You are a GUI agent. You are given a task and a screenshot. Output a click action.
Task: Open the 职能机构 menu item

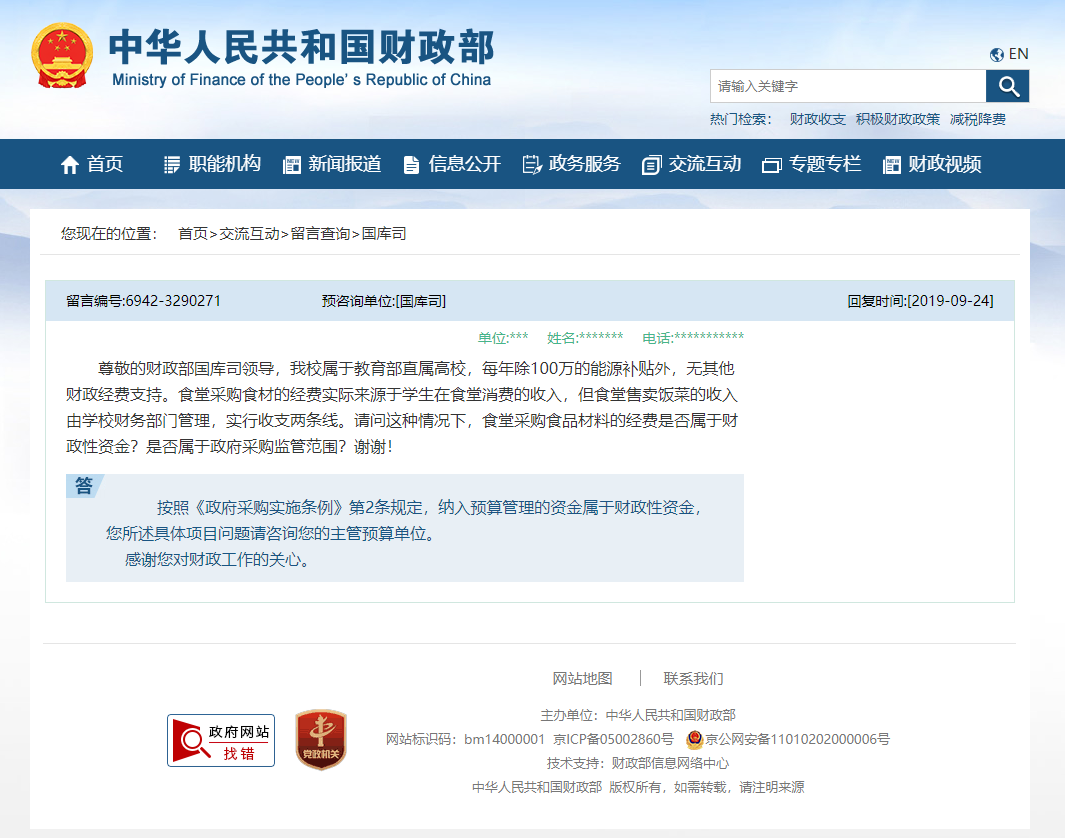(x=225, y=164)
